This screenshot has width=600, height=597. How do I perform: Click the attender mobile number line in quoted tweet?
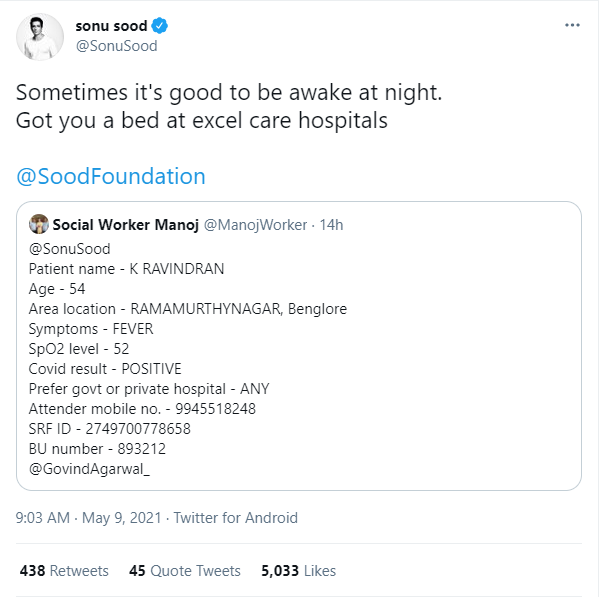(142, 408)
